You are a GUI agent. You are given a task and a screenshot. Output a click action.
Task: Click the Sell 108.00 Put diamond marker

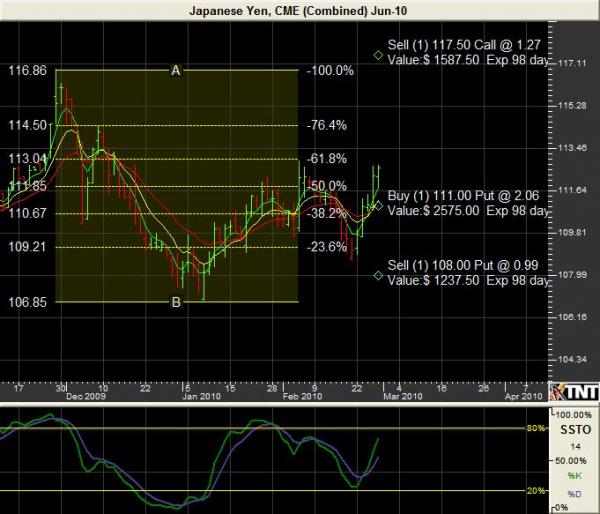click(377, 275)
